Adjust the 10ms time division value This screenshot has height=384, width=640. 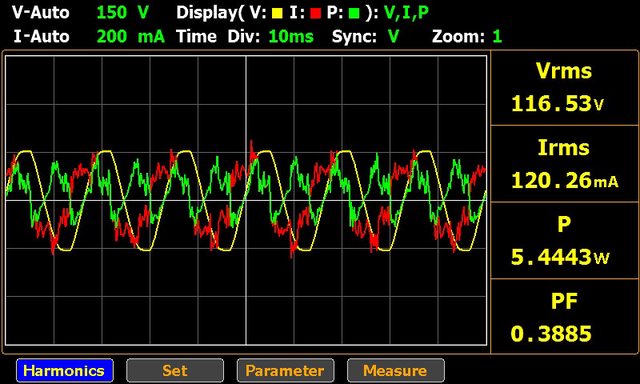(291, 37)
